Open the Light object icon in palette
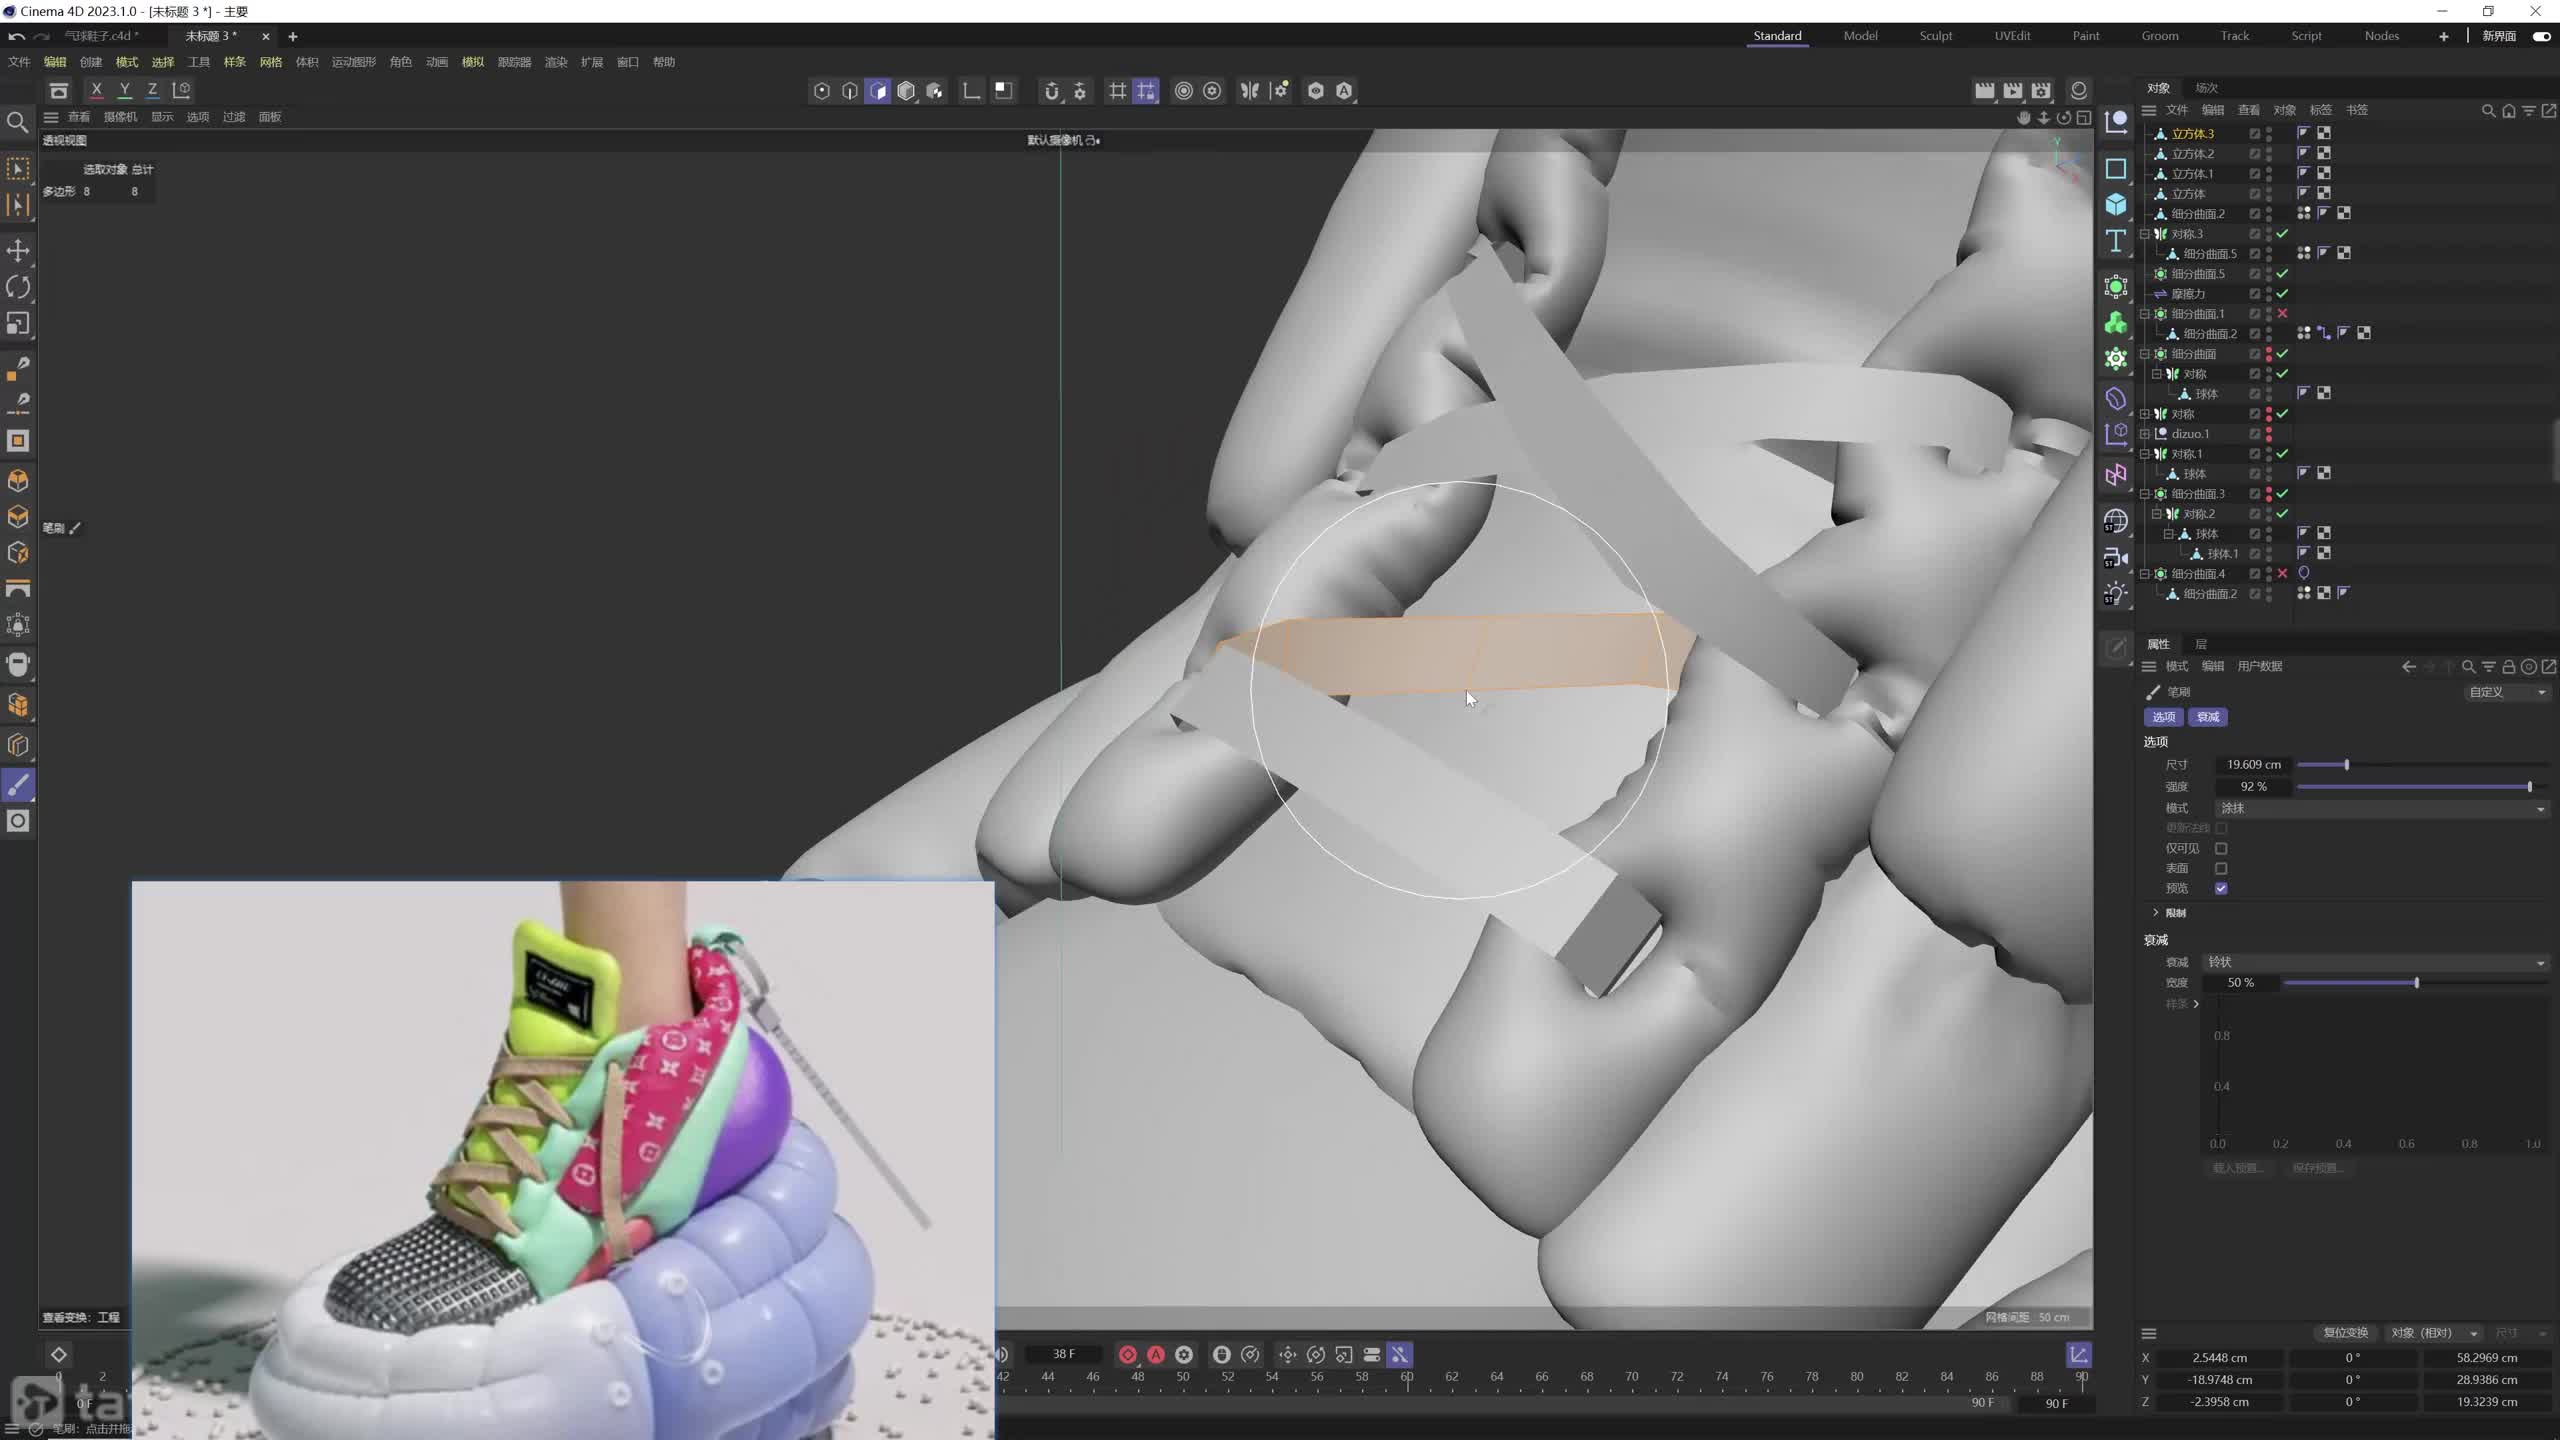This screenshot has height=1440, width=2560. click(x=2116, y=594)
